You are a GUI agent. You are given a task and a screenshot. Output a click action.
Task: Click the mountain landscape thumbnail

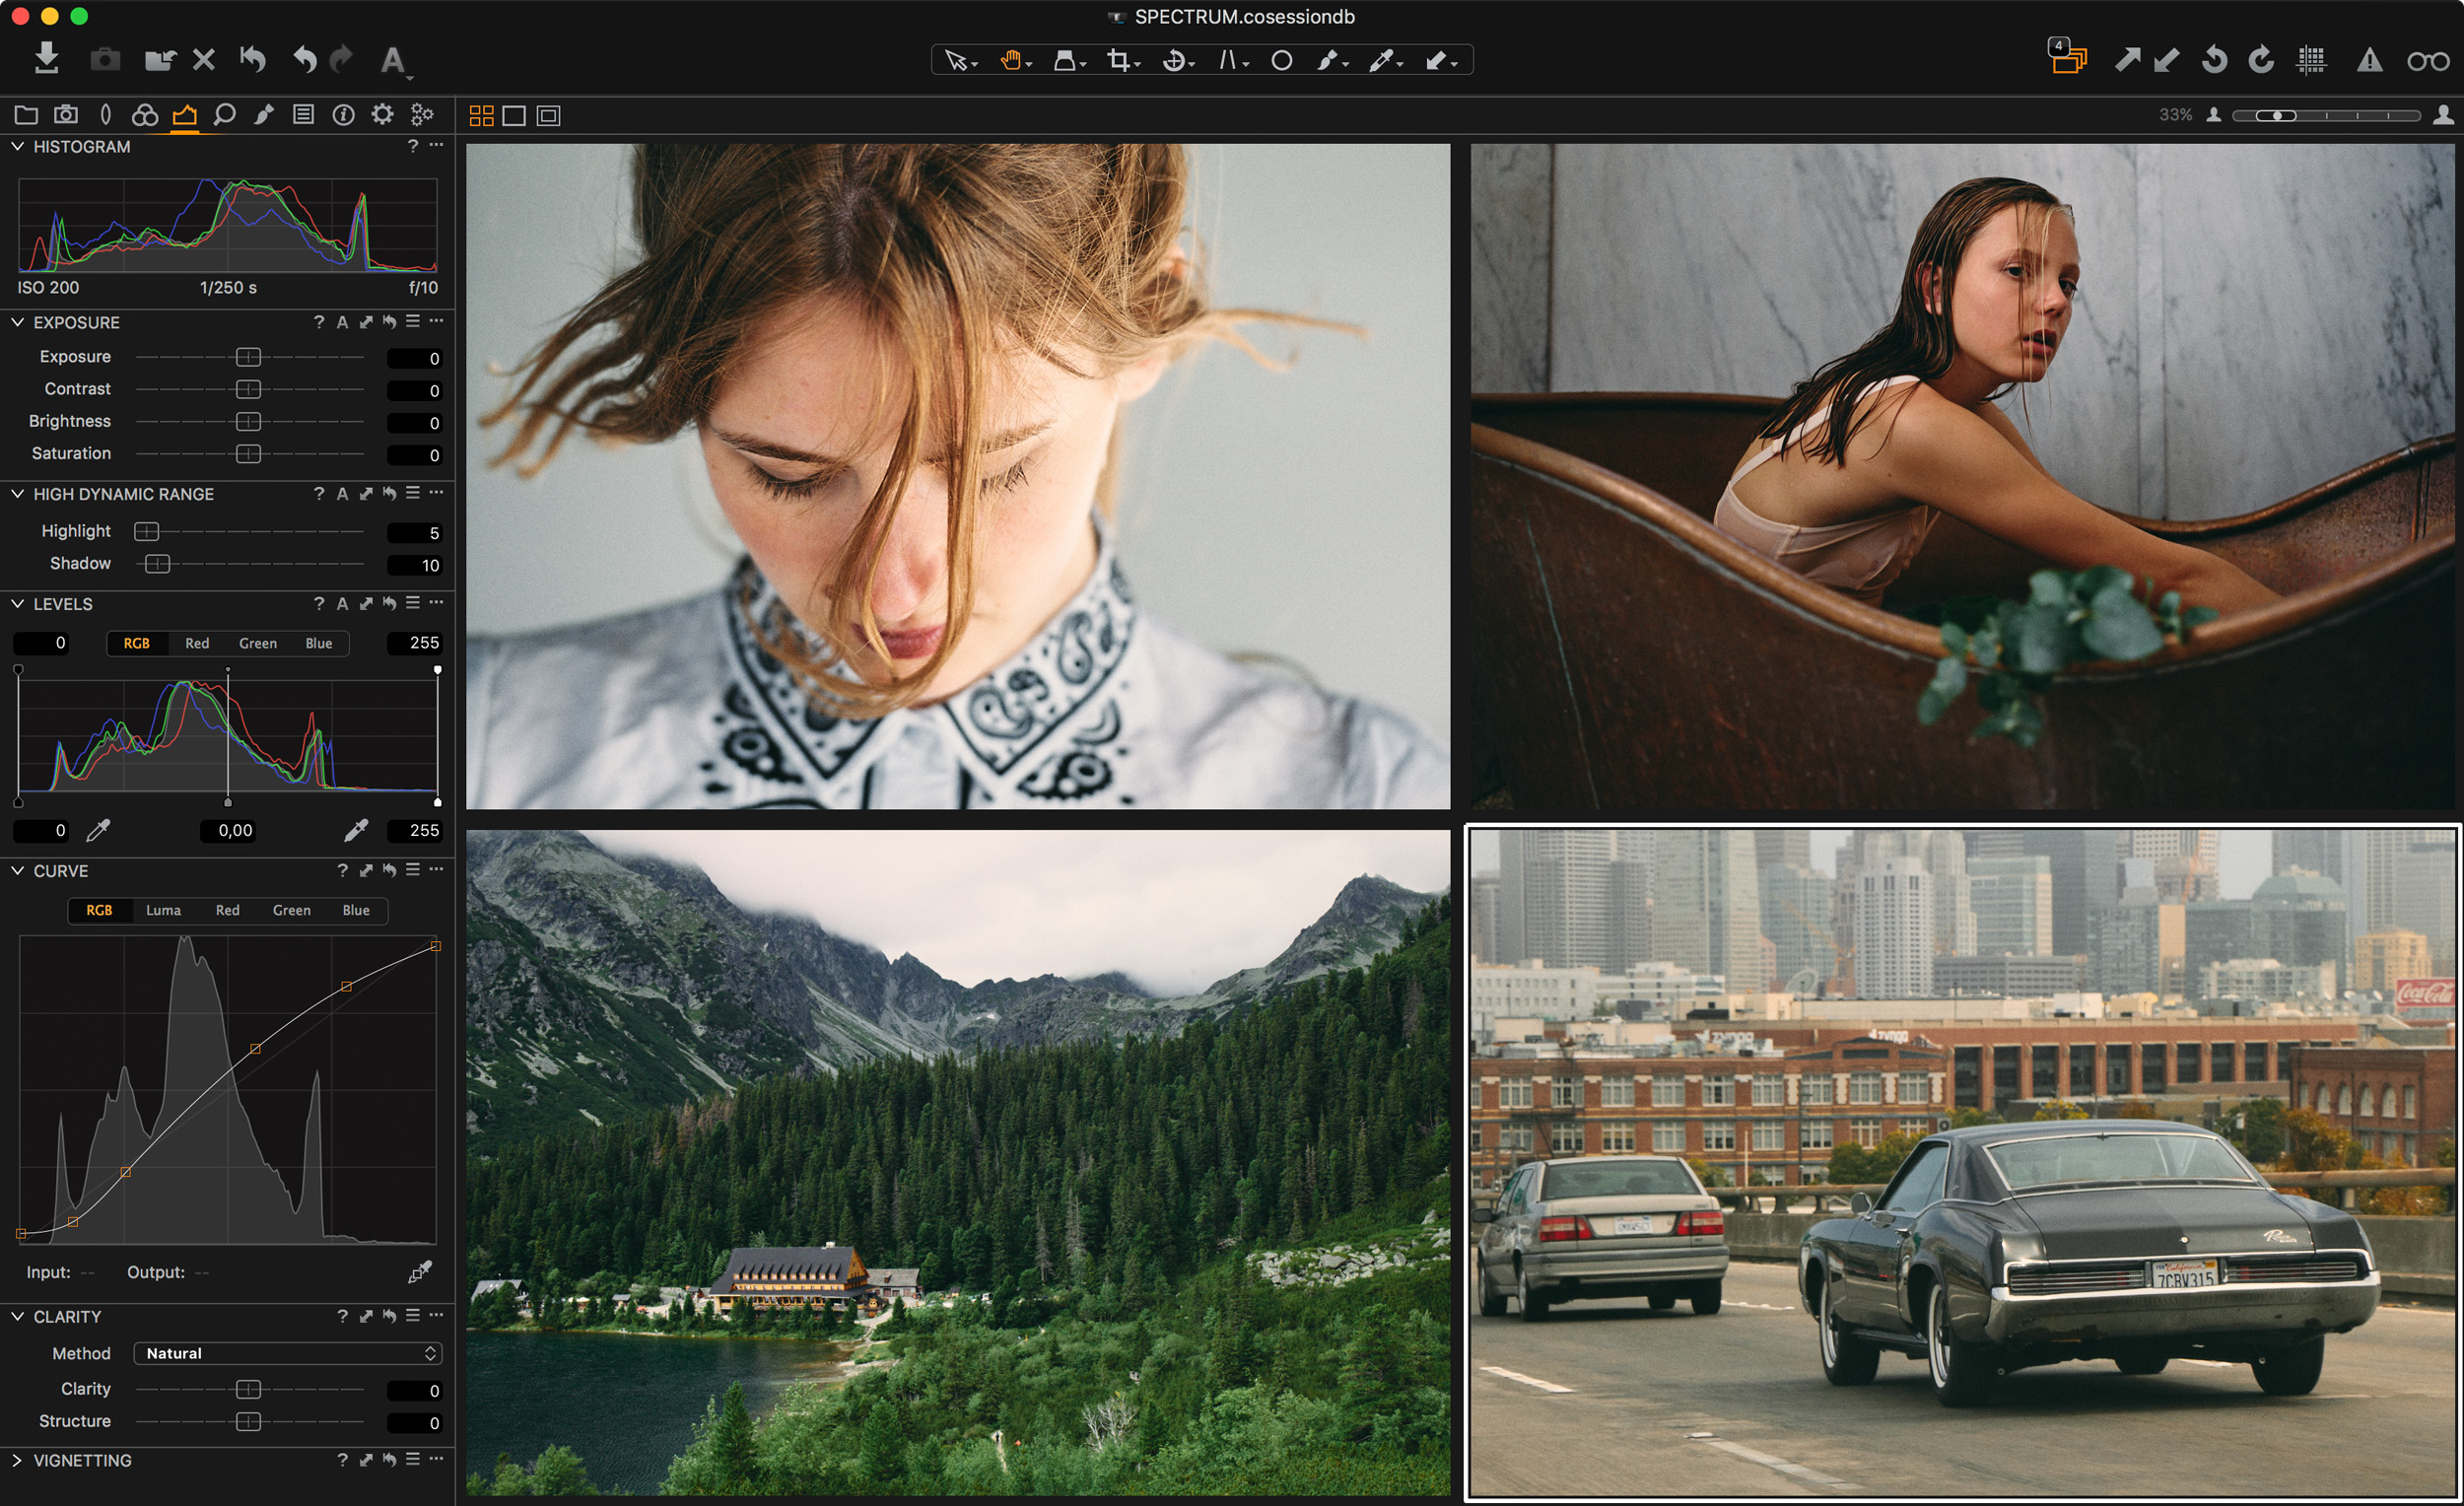click(x=966, y=1159)
